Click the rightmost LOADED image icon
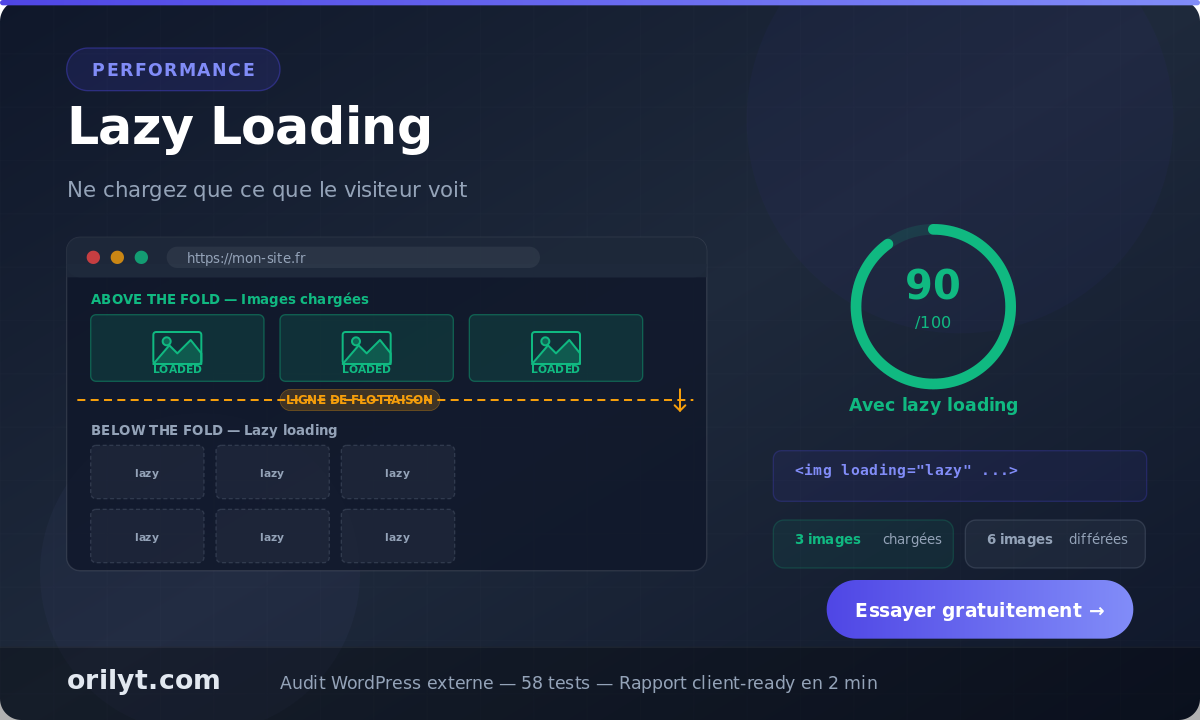This screenshot has width=1200, height=720. 555,348
